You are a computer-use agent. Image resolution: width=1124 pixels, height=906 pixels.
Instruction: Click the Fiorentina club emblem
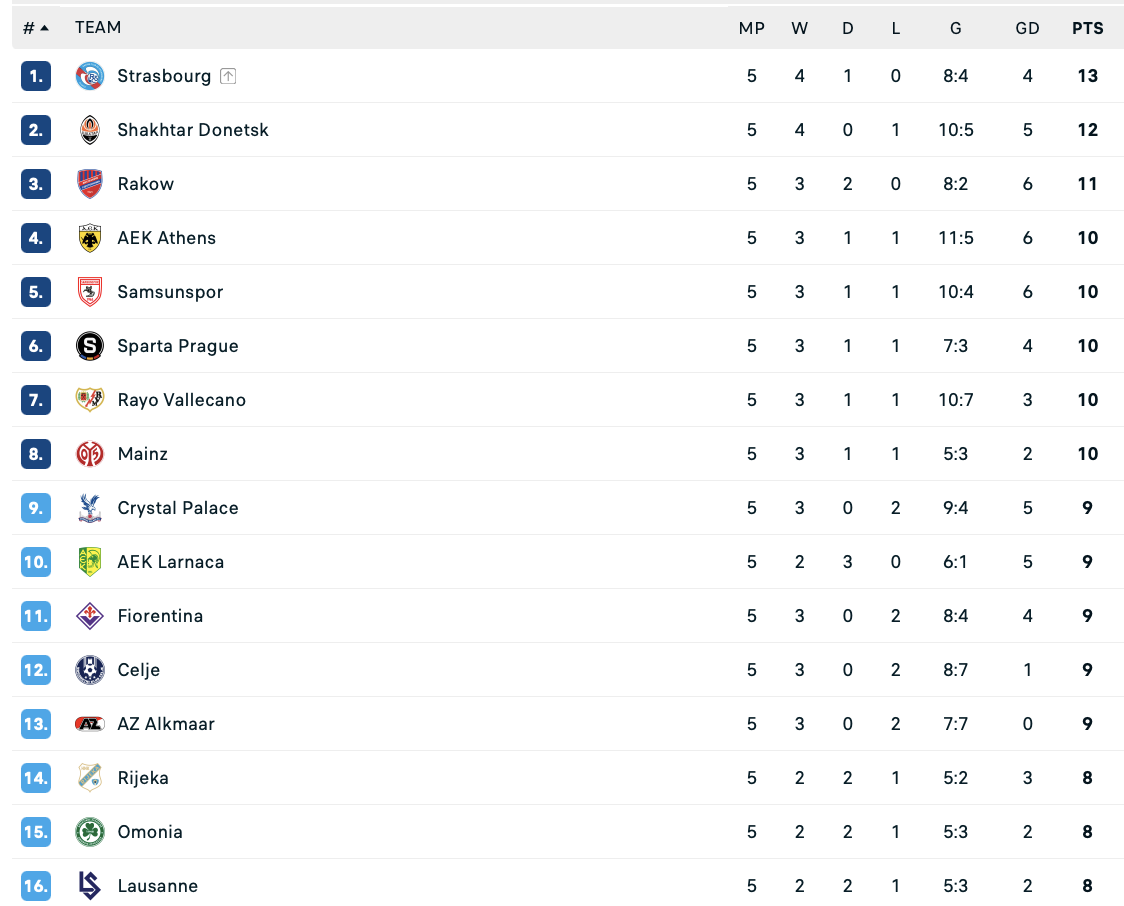pyautogui.click(x=90, y=616)
